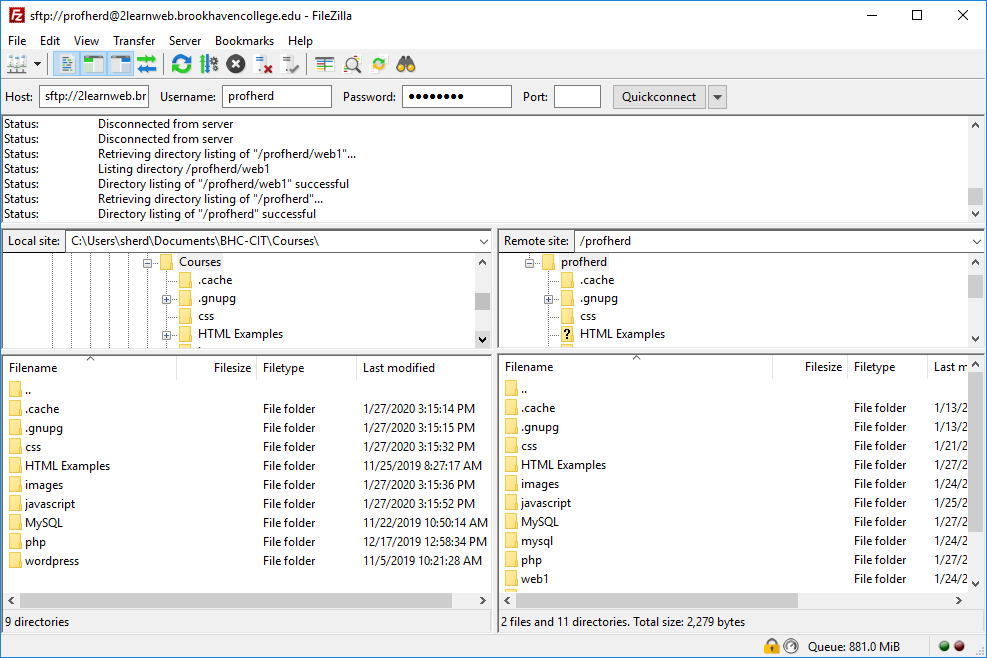This screenshot has height=658, width=987.
Task: Click remote file list horizontal scrollbar
Action: (x=657, y=601)
